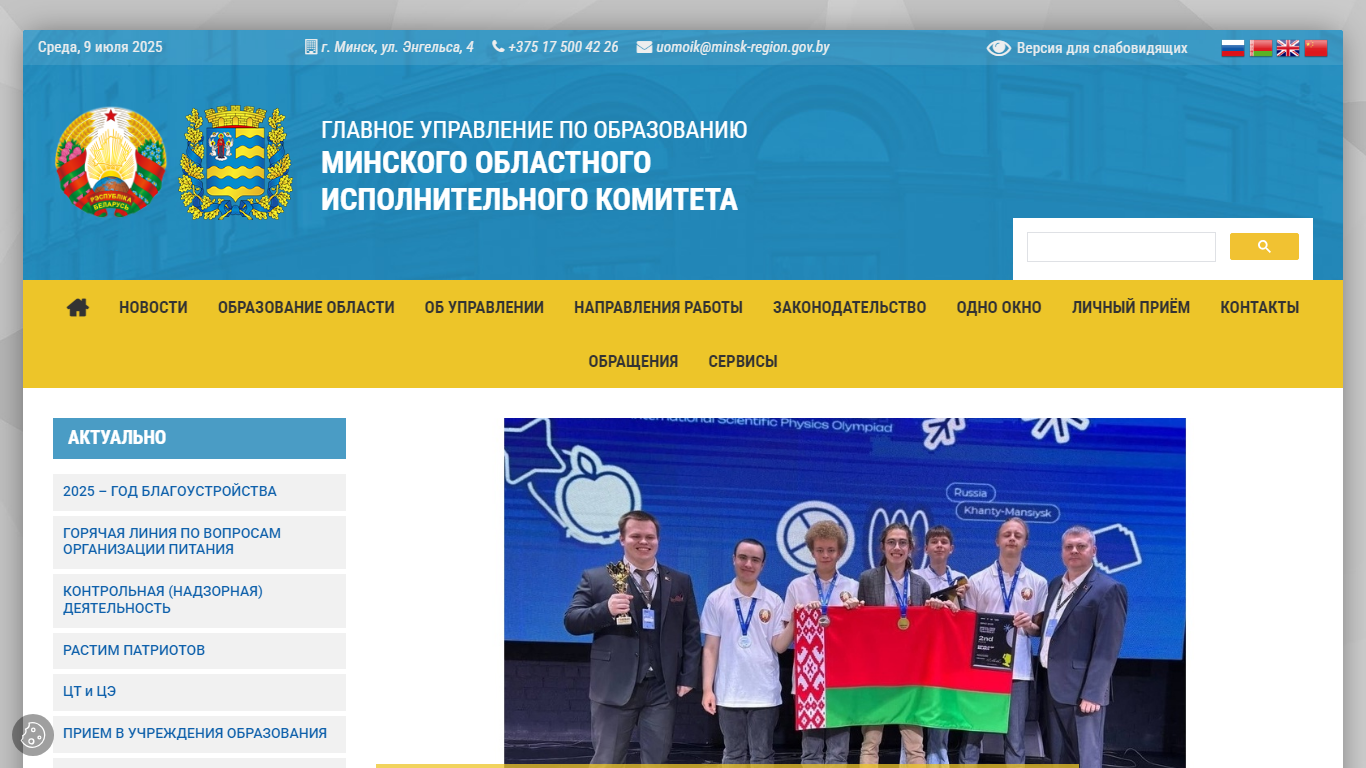Image resolution: width=1366 pixels, height=768 pixels.
Task: Click the address г. Минск, ул. Энгельса, 4
Action: click(x=398, y=47)
